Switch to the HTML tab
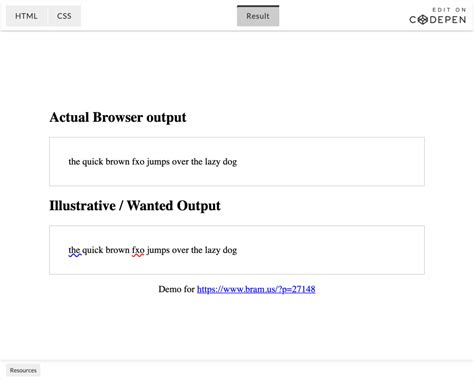 27,16
